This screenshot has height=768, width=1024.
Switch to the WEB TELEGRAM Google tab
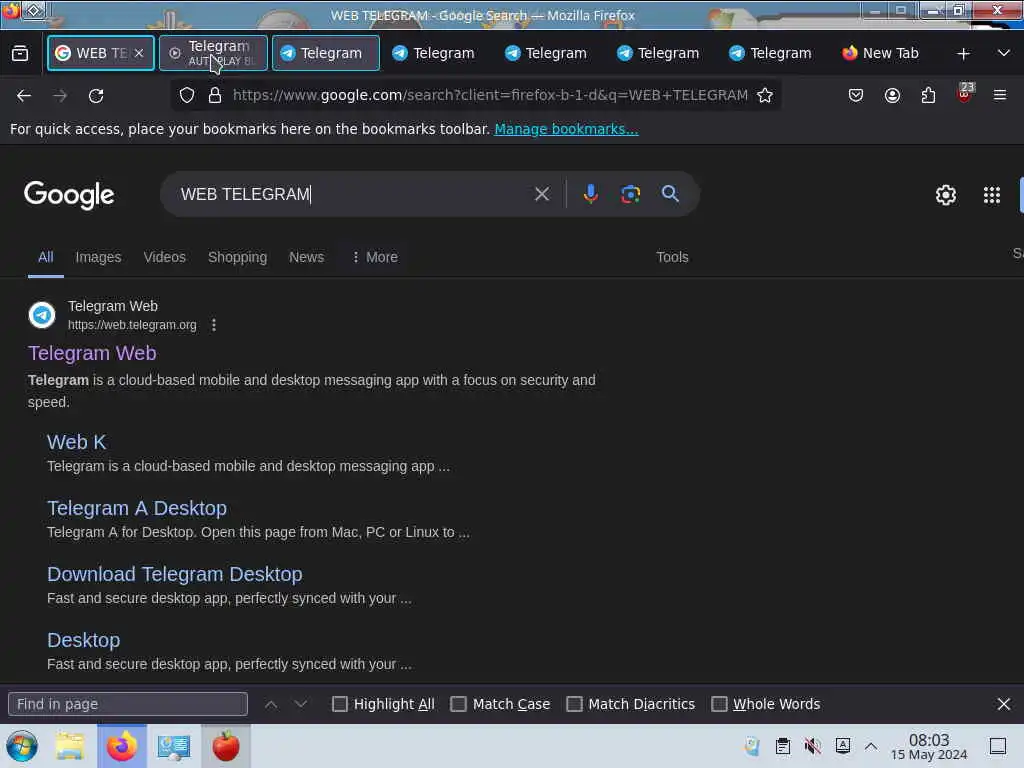[x=101, y=53]
